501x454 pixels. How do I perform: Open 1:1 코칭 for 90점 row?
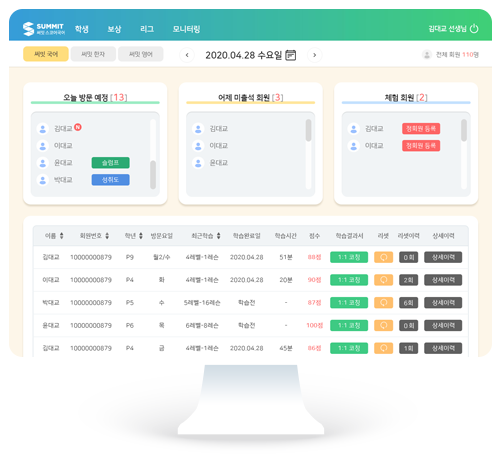tap(349, 280)
